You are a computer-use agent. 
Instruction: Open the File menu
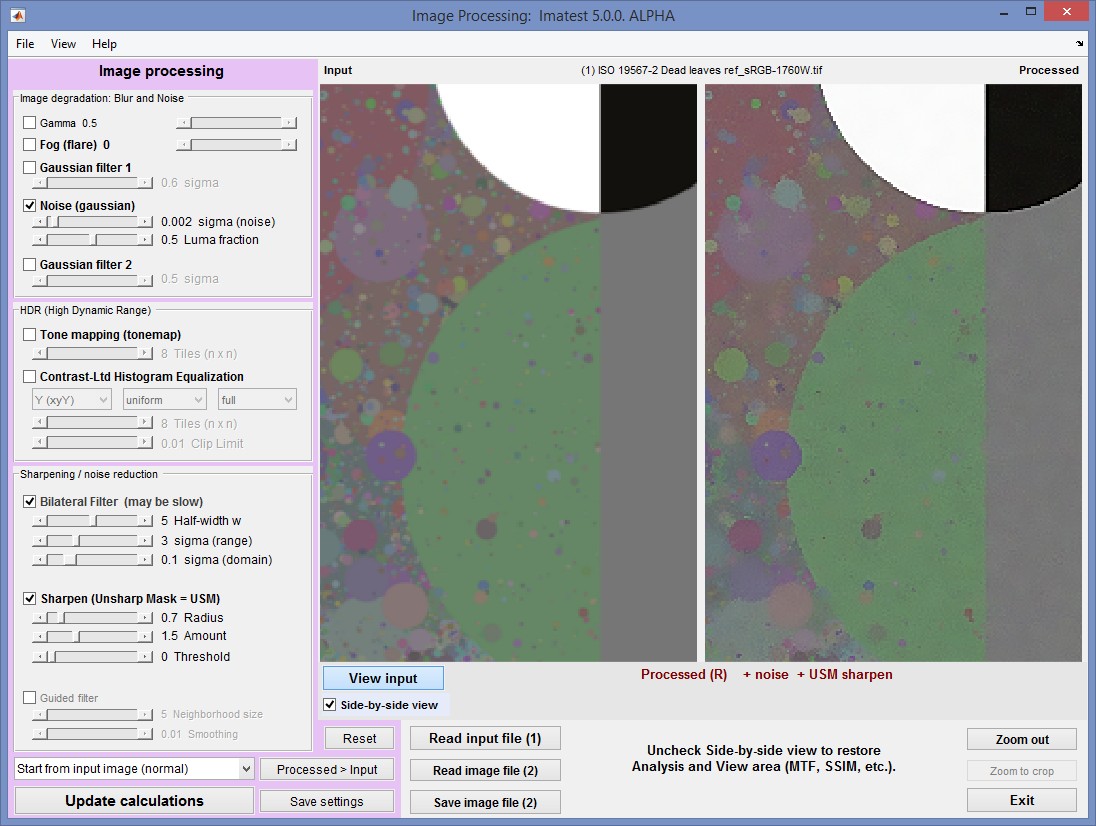(25, 44)
